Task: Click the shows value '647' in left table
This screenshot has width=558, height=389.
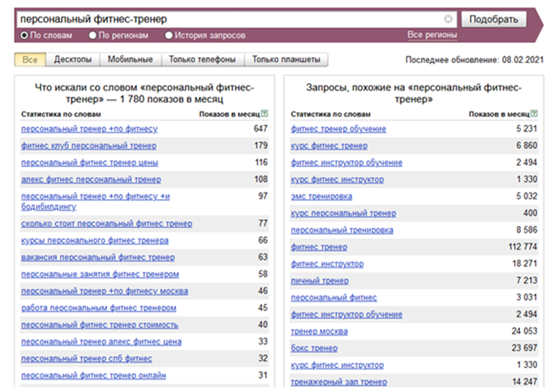Action: click(x=260, y=128)
